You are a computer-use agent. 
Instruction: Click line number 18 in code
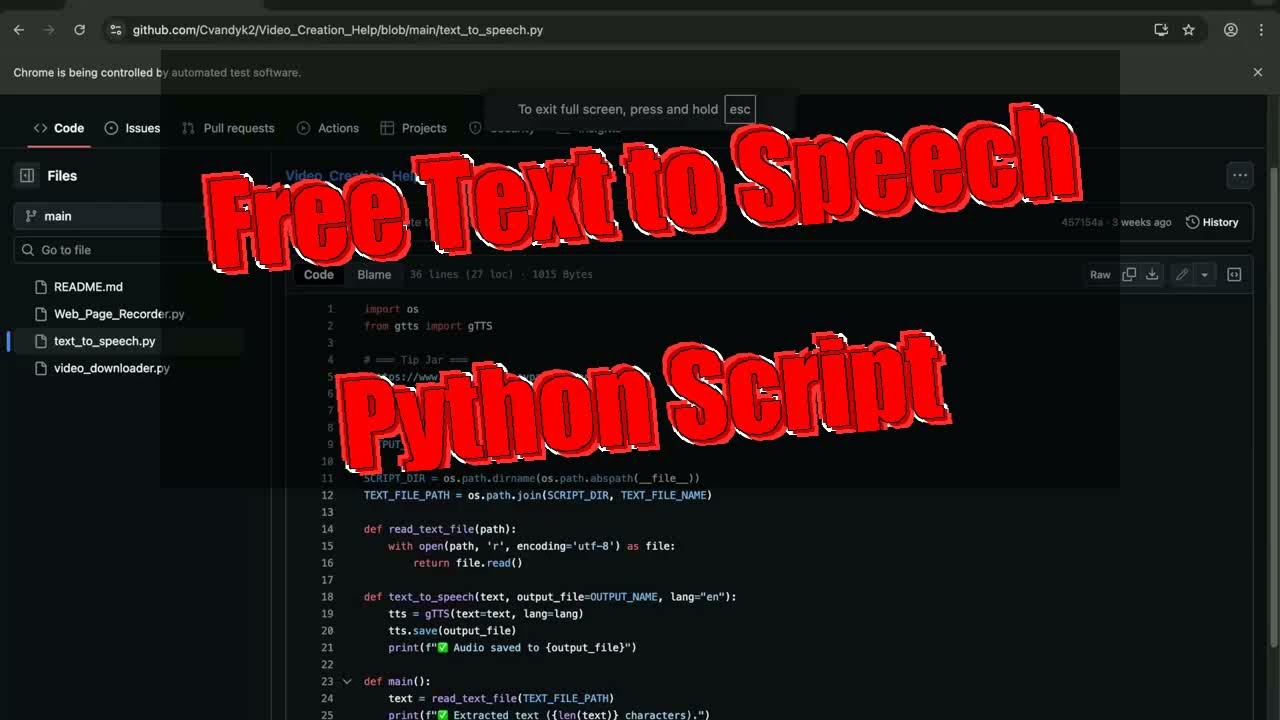[327, 597]
